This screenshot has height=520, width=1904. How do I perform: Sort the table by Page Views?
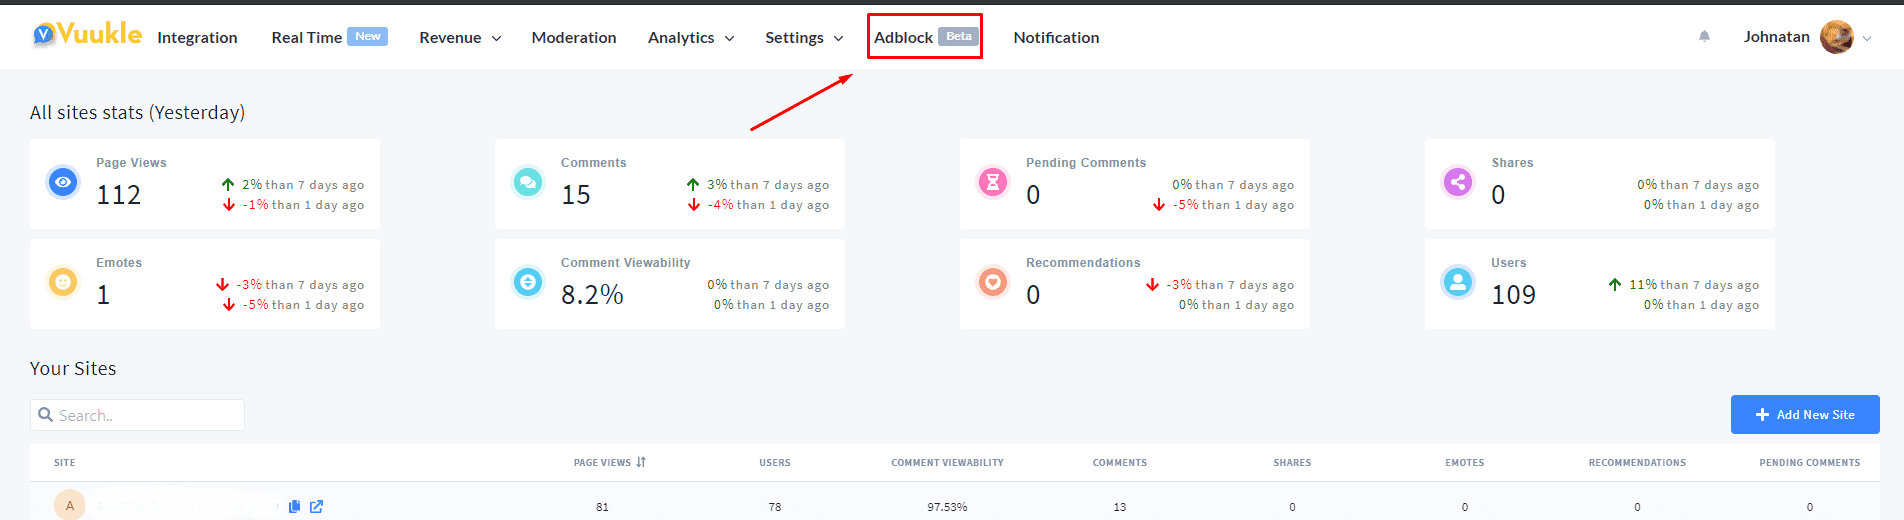pyautogui.click(x=610, y=462)
